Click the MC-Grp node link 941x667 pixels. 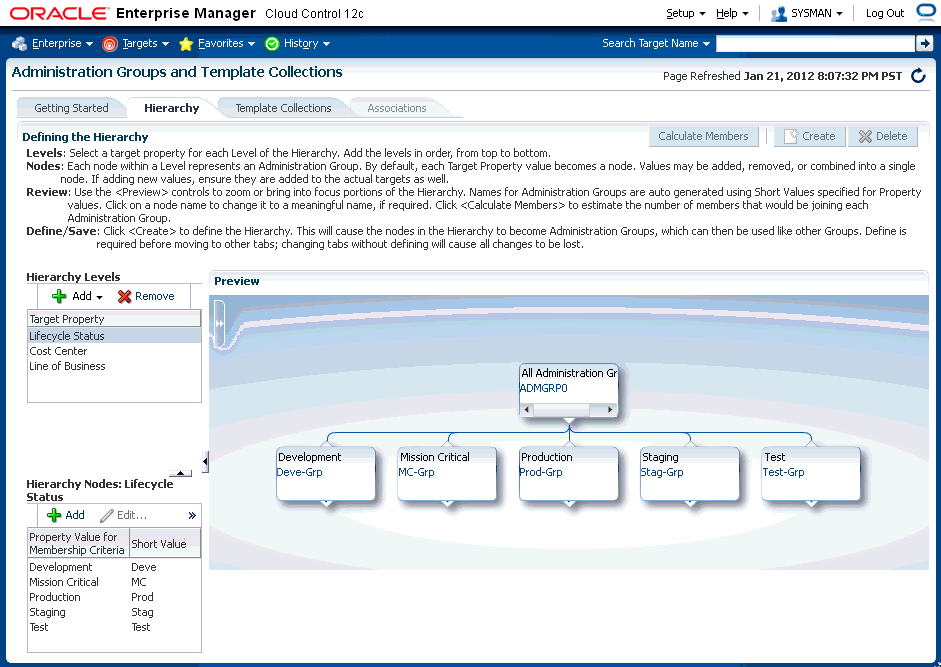click(416, 472)
